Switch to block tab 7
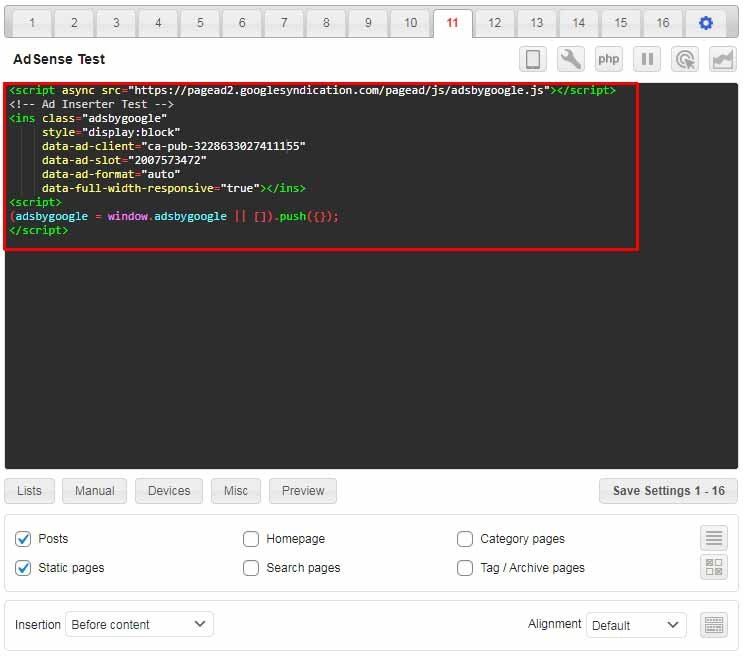This screenshot has width=743, height=656. [x=284, y=23]
